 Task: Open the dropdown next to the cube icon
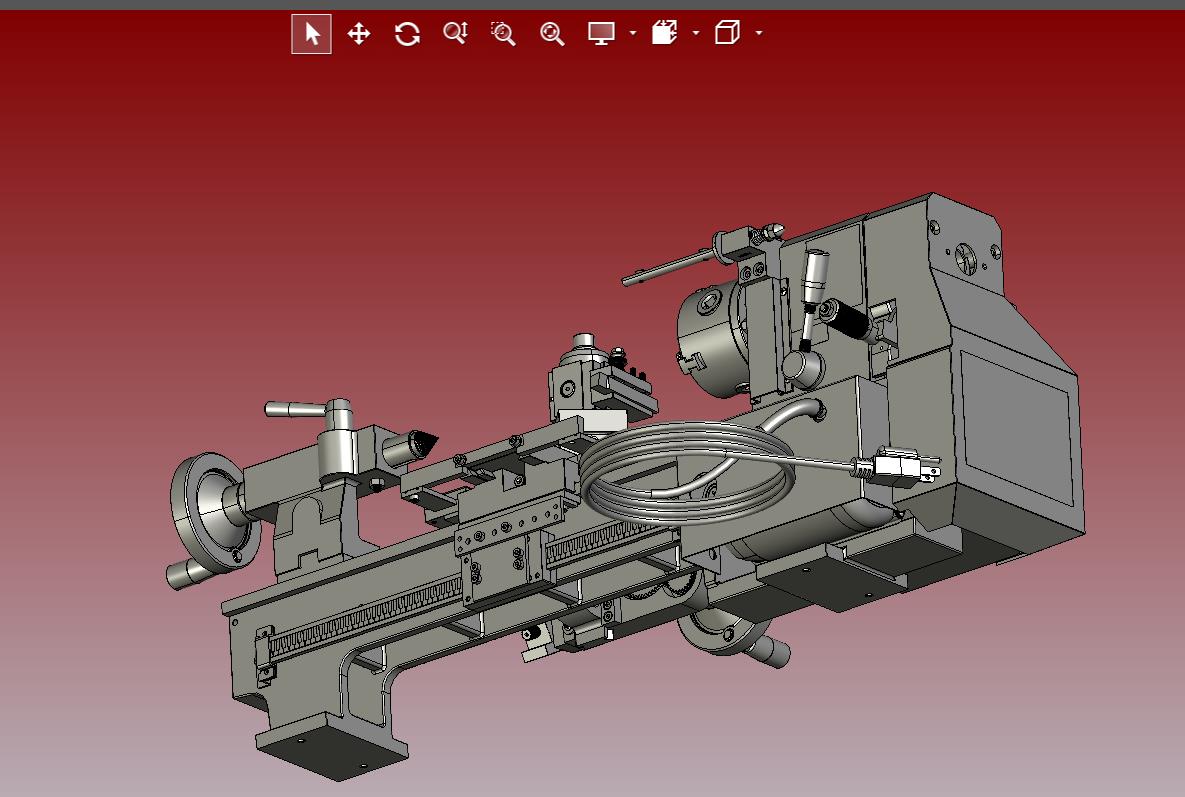(759, 33)
